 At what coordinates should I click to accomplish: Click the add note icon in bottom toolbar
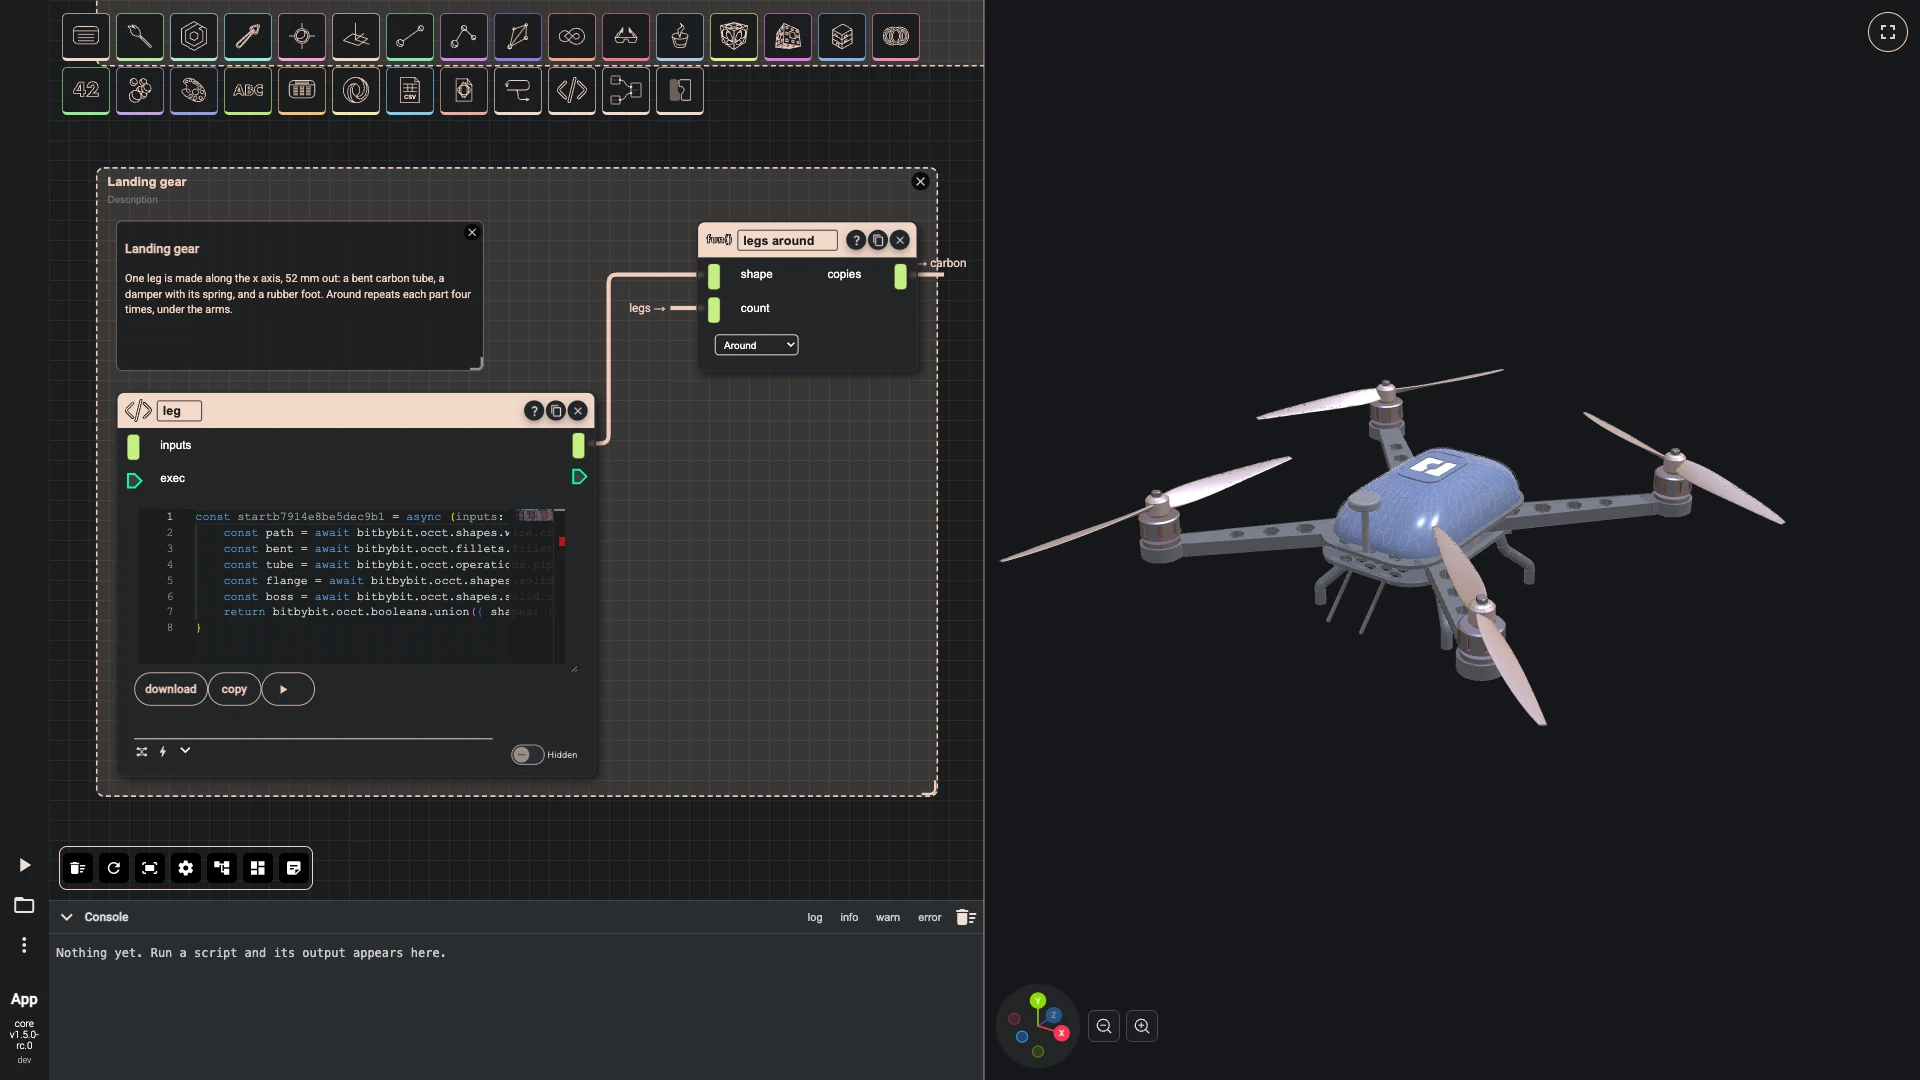coord(294,868)
